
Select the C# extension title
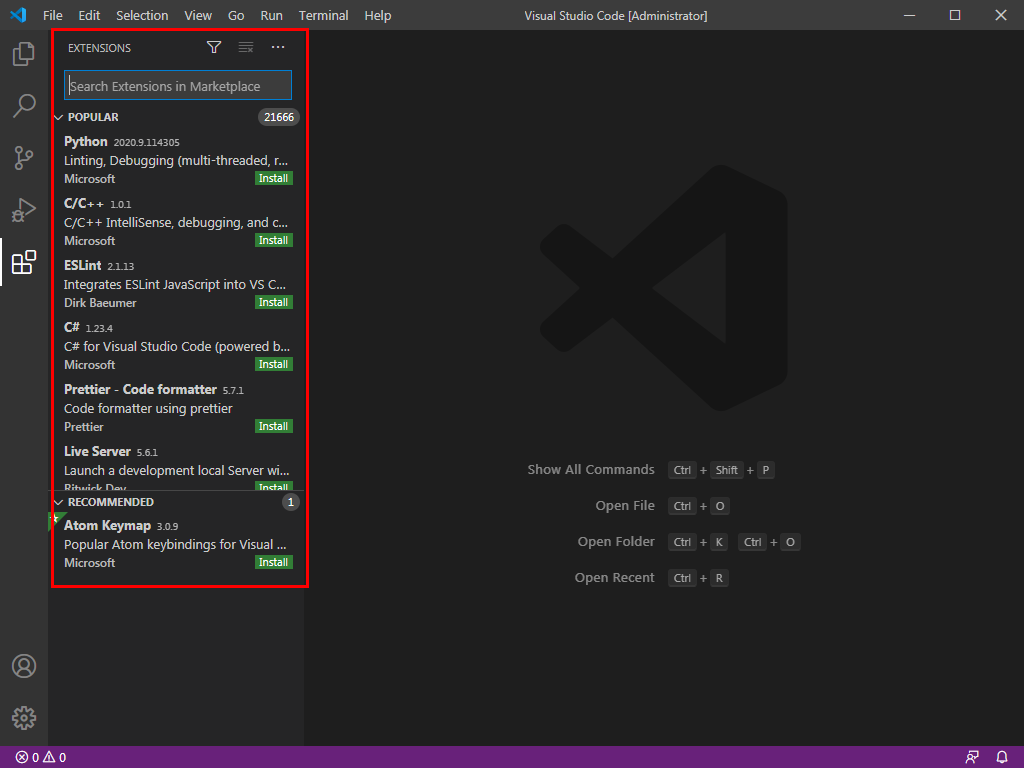72,327
